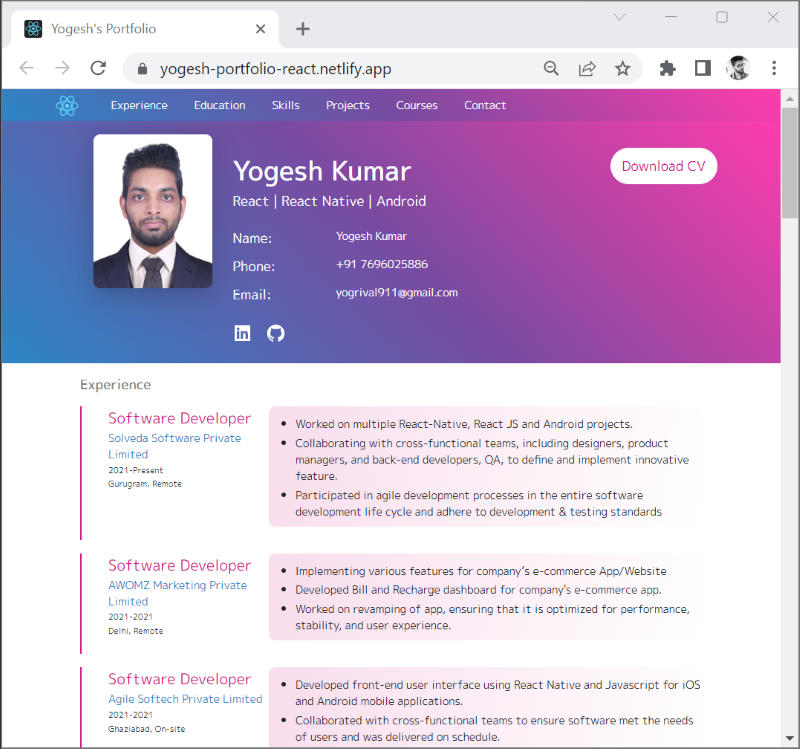The width and height of the screenshot is (800, 749).
Task: Open Contact nav link
Action: coord(485,105)
